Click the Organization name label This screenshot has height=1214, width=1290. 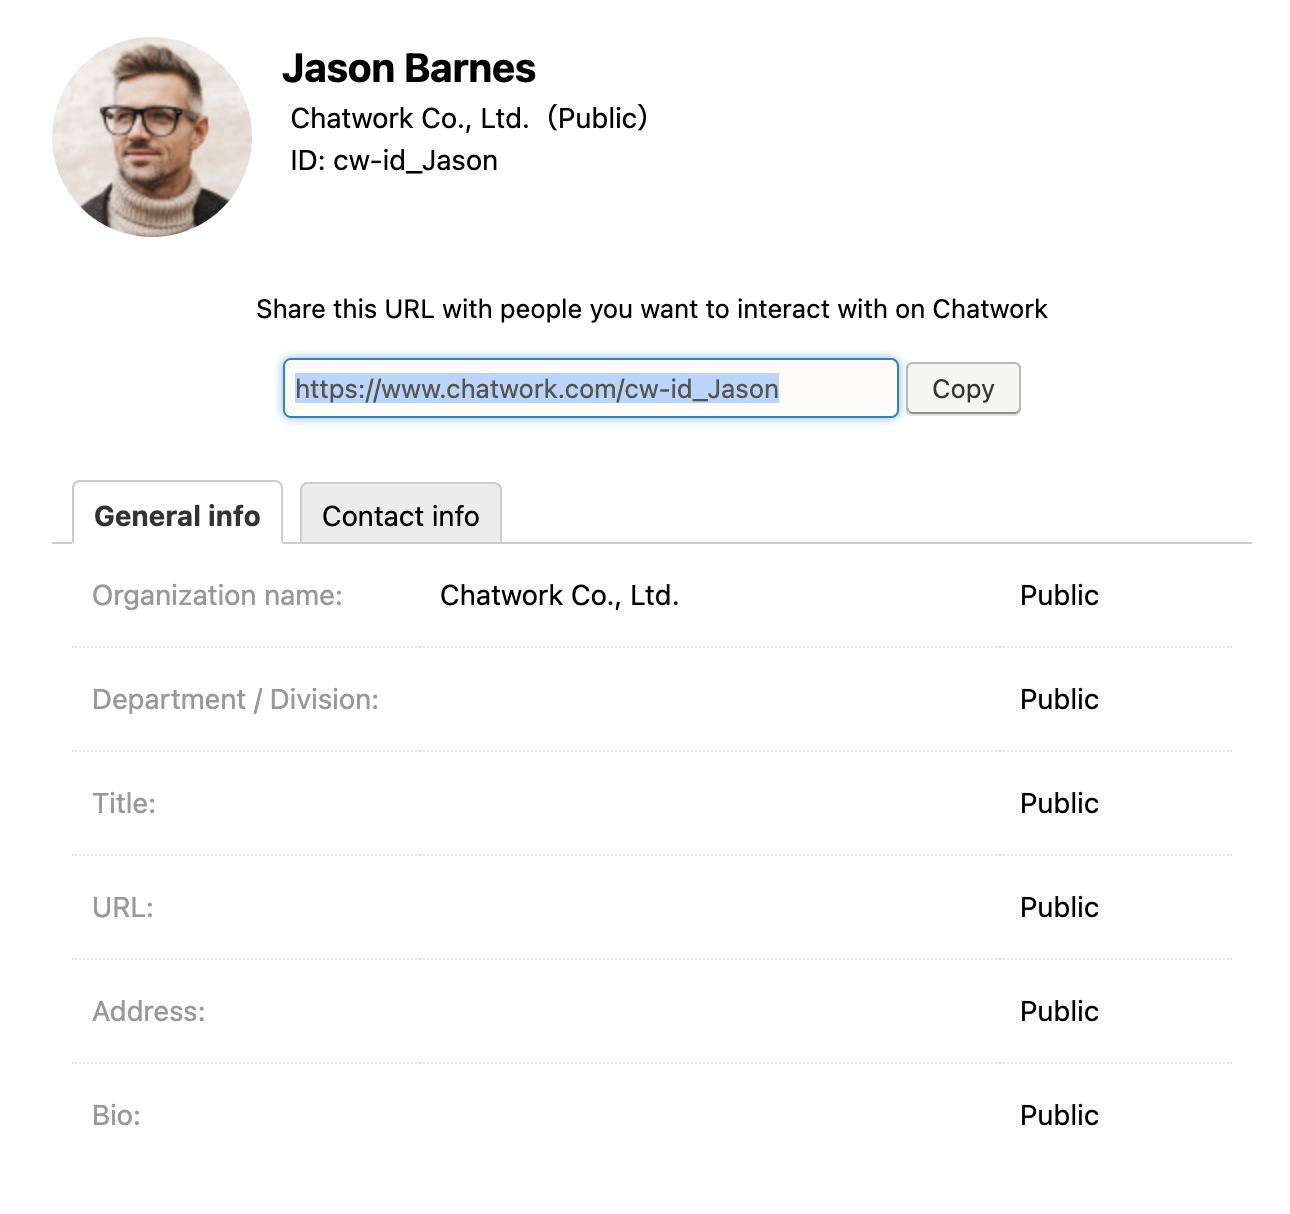coord(217,595)
